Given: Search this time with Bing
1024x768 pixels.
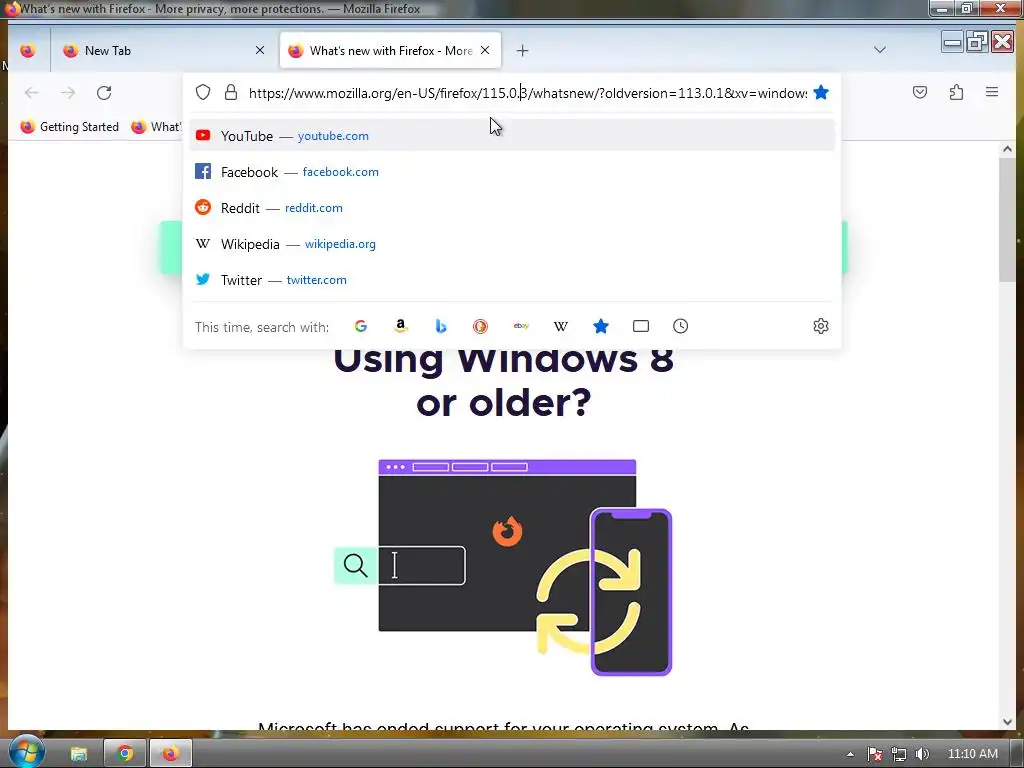Looking at the screenshot, I should tap(441, 326).
